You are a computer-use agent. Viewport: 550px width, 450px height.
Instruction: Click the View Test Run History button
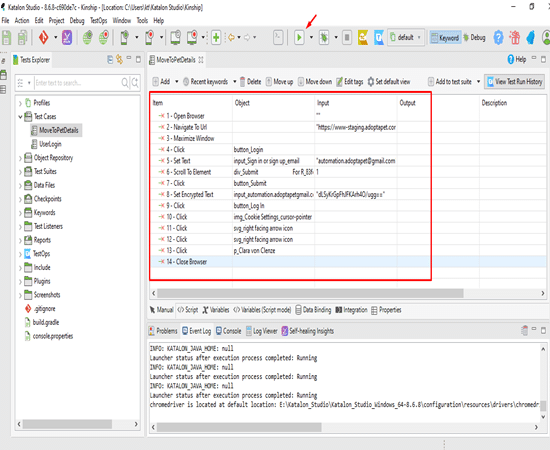515,82
